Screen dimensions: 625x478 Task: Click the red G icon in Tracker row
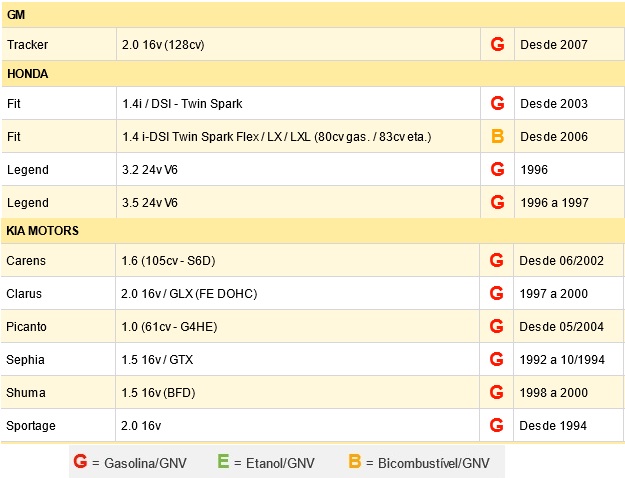[497, 44]
